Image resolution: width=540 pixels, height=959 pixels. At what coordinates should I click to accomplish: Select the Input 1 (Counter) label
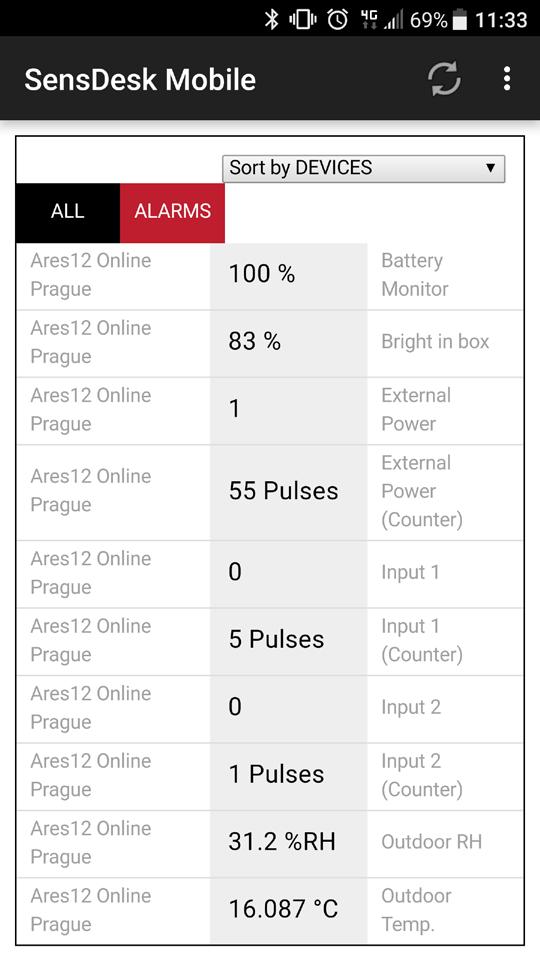422,640
